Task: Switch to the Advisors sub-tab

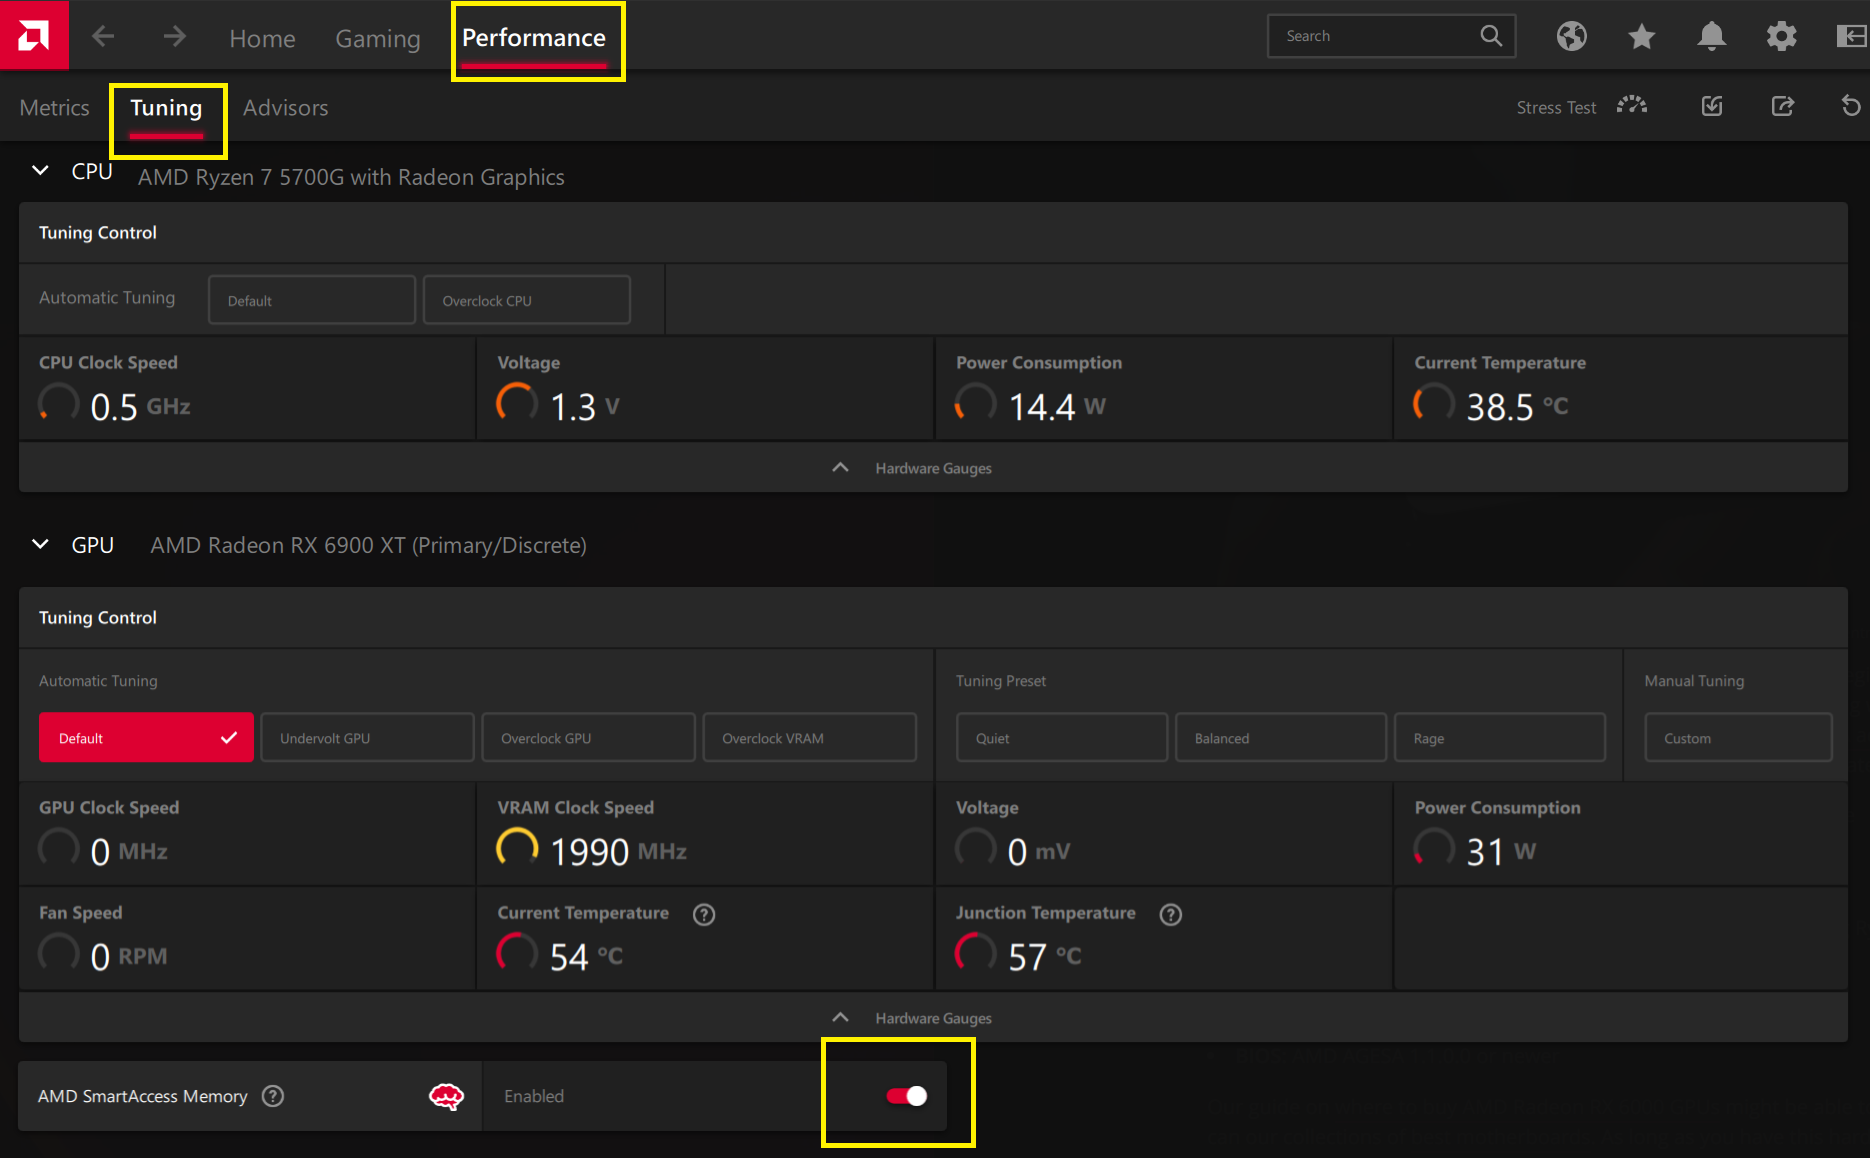Action: [286, 108]
